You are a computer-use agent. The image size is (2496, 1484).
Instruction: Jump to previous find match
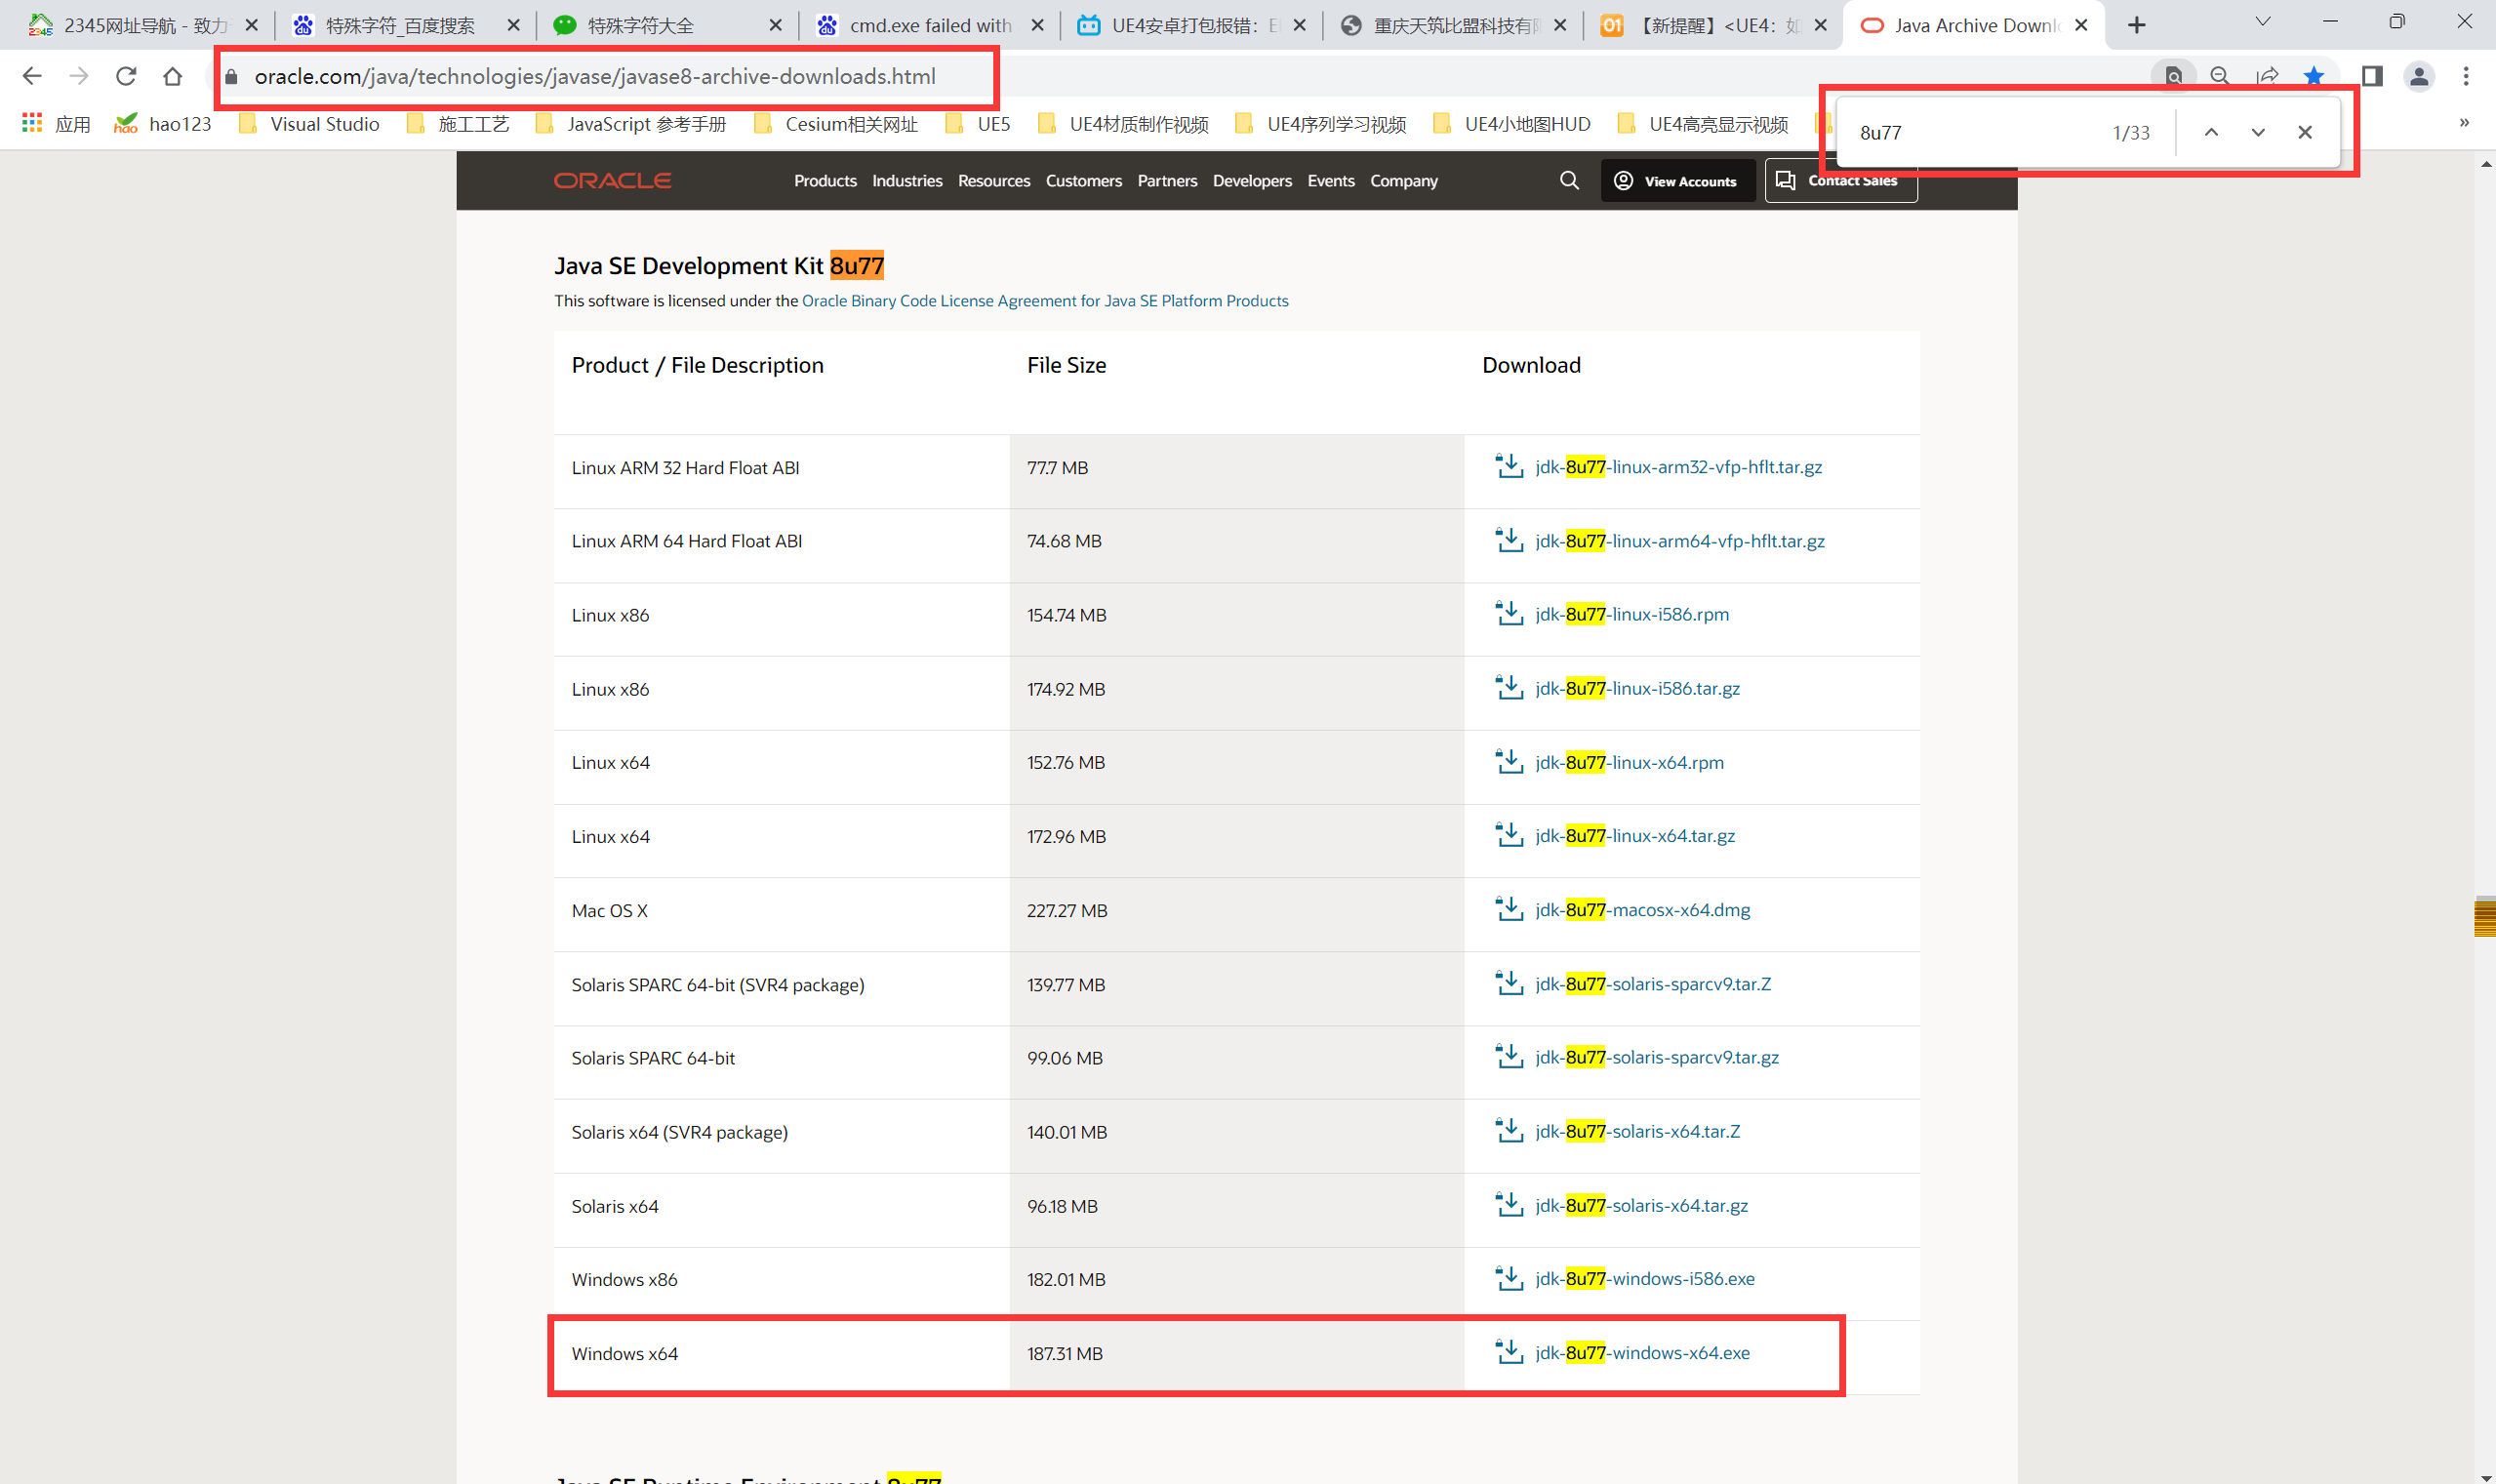point(2212,132)
